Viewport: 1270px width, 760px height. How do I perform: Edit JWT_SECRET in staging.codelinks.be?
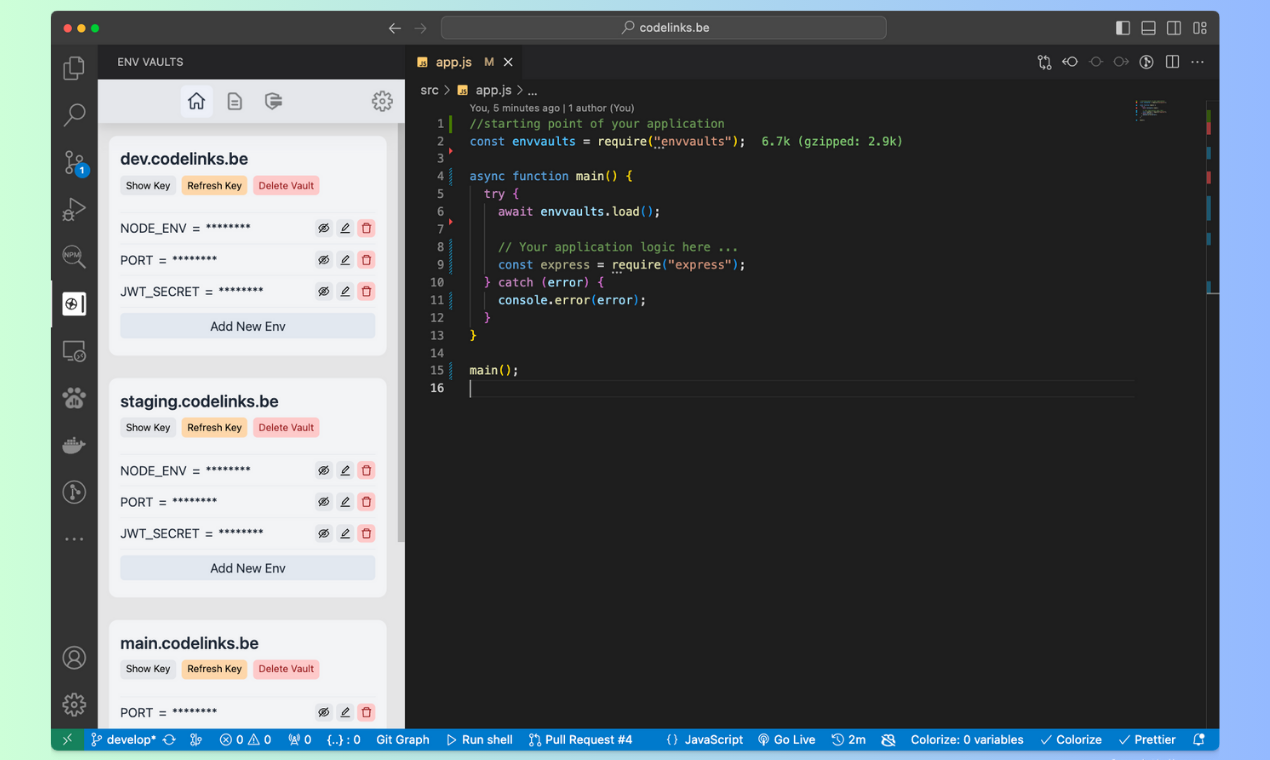coord(345,533)
